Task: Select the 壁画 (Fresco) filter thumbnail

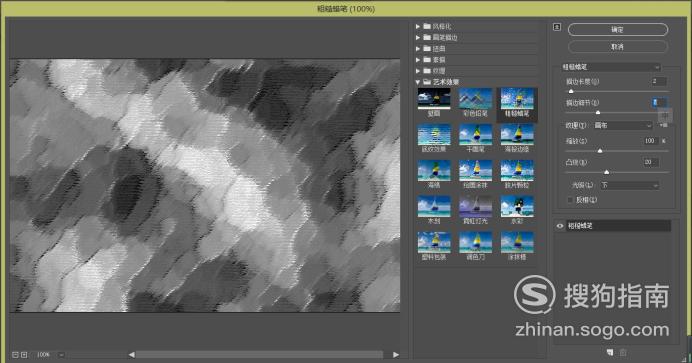Action: [x=434, y=98]
